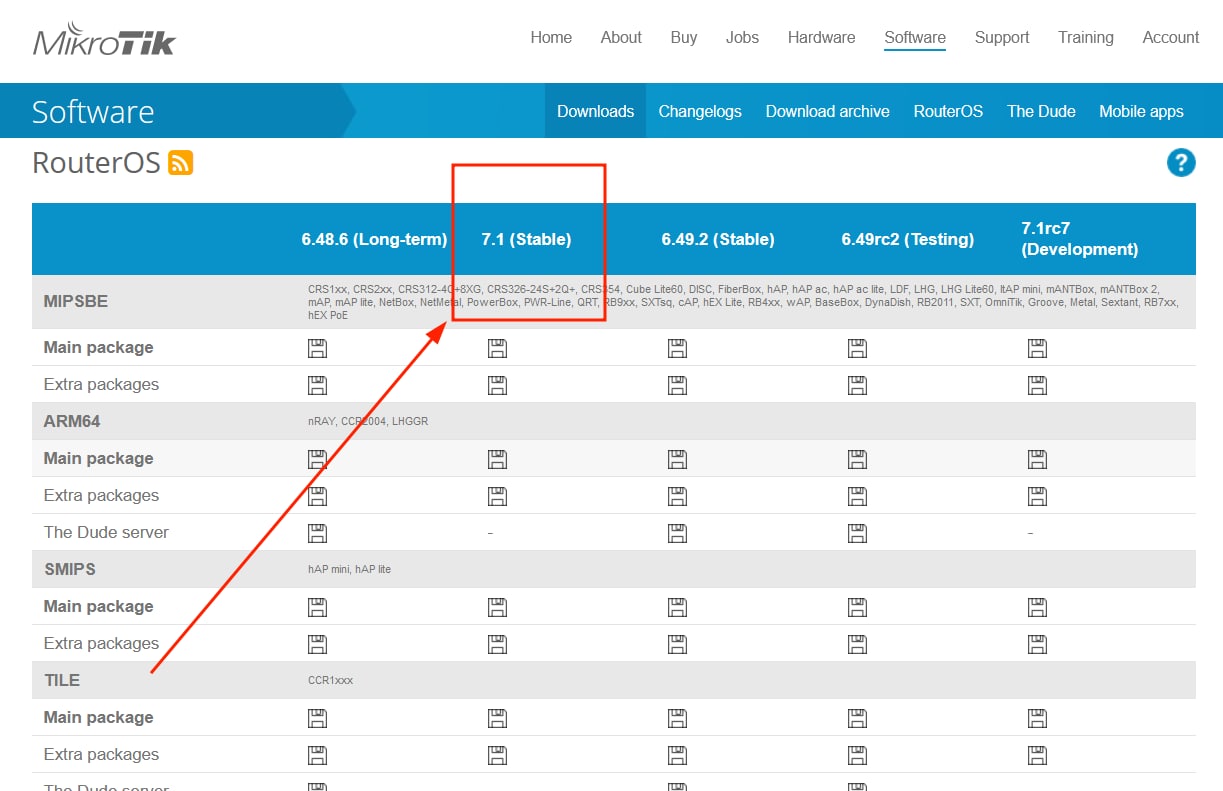Screen dimensions: 1223x791
Task: Open the Training page
Action: [x=1086, y=37]
